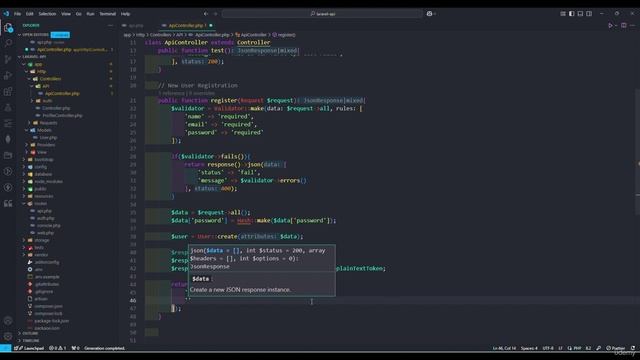Open the Search view in activity bar
The width and height of the screenshot is (640, 360).
[8, 43]
